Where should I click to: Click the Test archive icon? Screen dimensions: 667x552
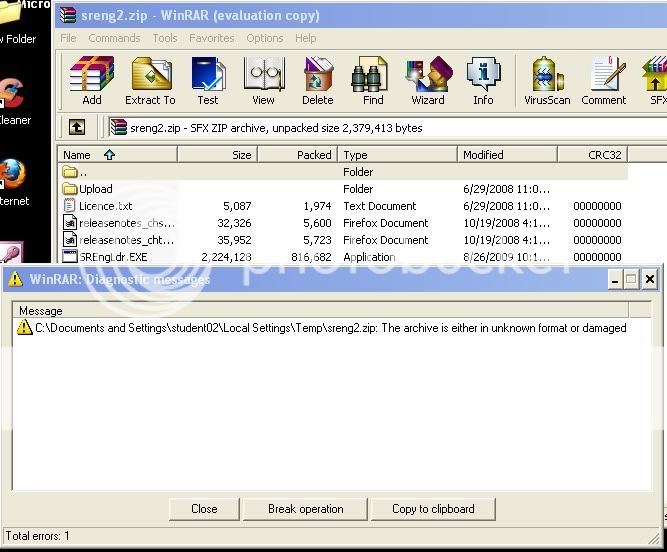tap(208, 74)
